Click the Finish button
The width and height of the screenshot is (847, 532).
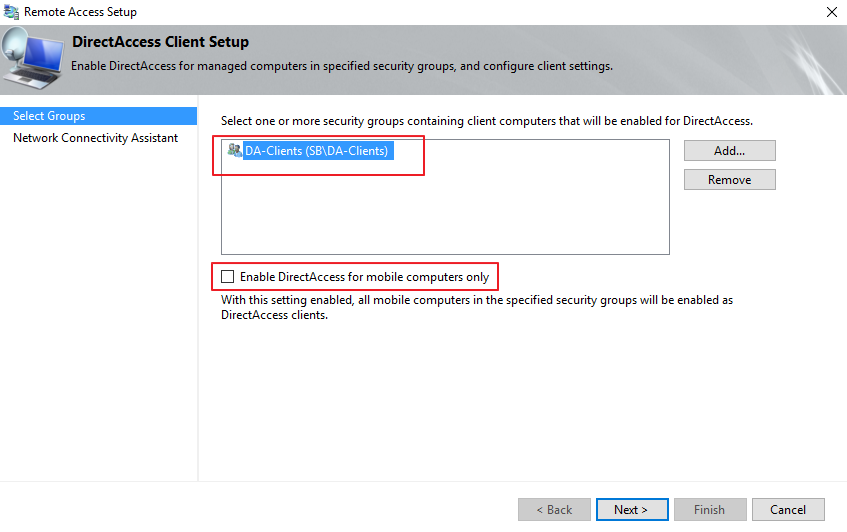click(710, 509)
